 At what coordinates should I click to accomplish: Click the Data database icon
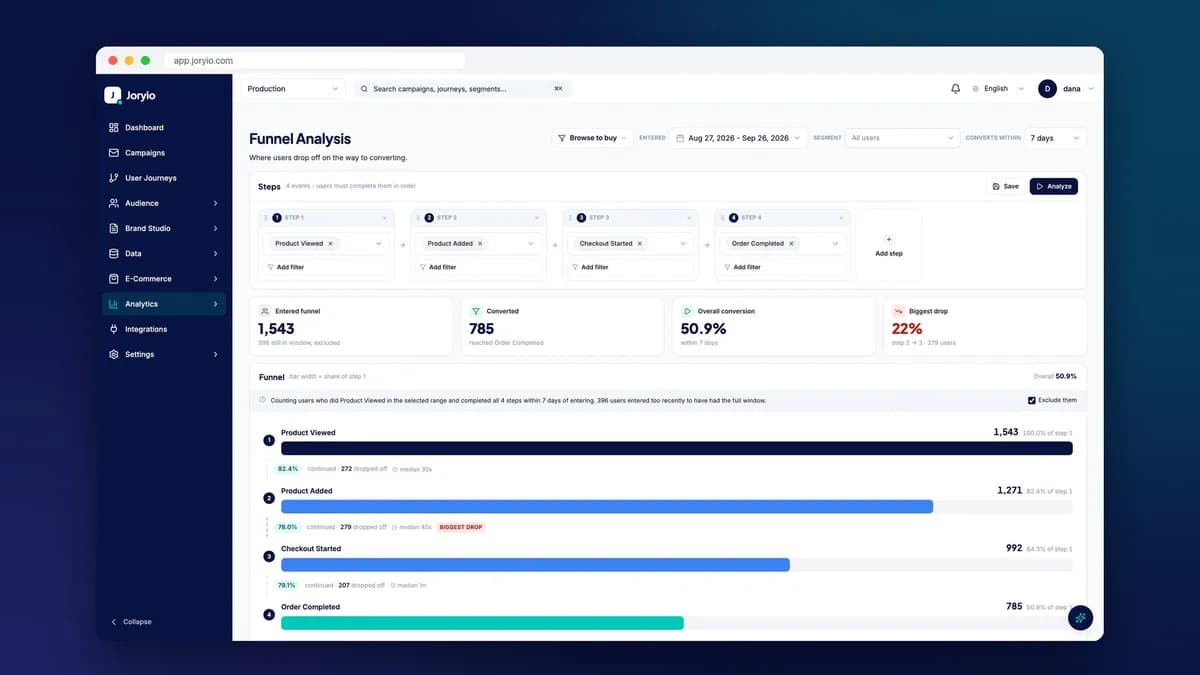(x=114, y=254)
